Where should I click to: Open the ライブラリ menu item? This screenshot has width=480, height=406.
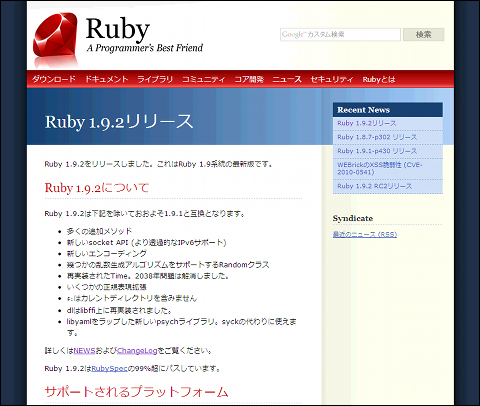point(155,79)
